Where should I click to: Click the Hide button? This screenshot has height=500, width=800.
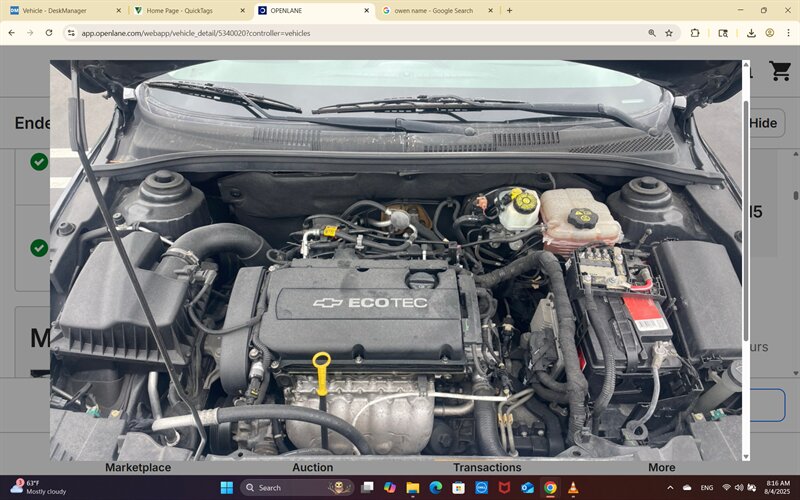[763, 123]
